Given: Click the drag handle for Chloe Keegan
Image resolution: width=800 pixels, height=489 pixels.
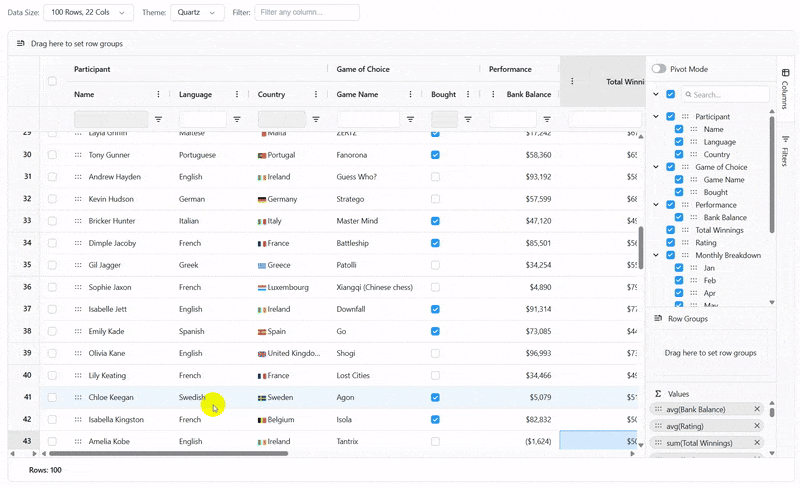Looking at the screenshot, I should pyautogui.click(x=78, y=398).
